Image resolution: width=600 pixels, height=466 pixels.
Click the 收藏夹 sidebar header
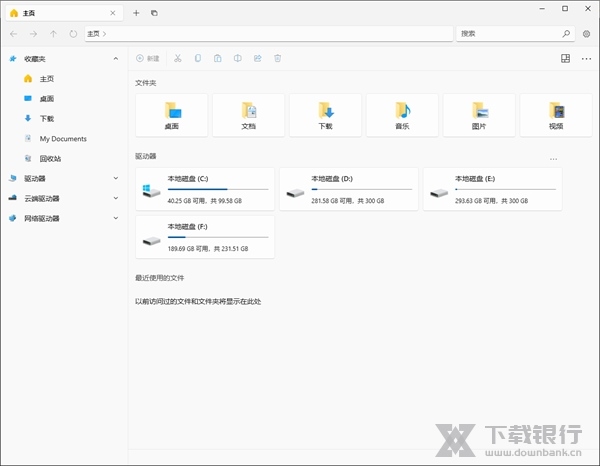click(34, 59)
